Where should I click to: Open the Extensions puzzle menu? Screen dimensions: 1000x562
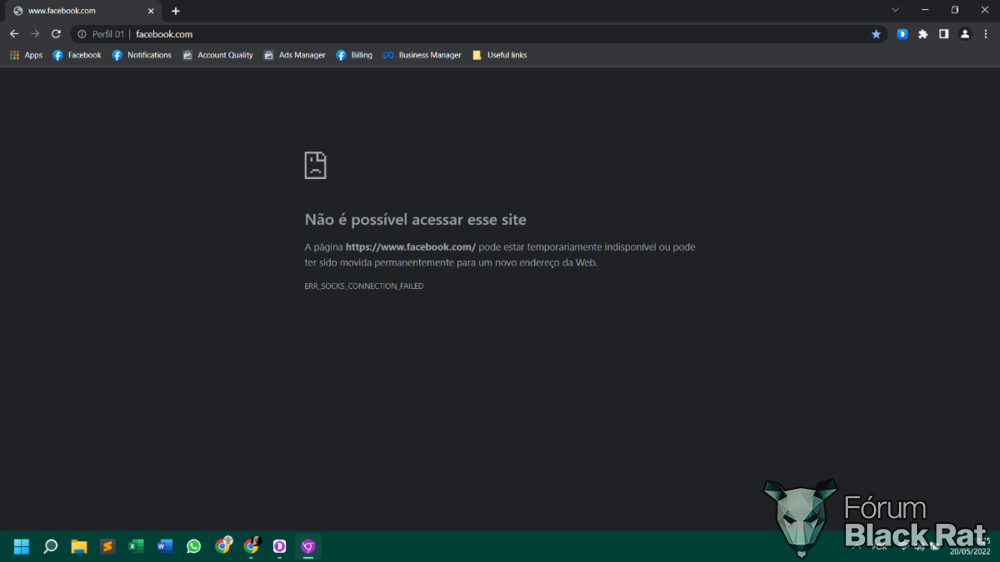click(x=923, y=34)
